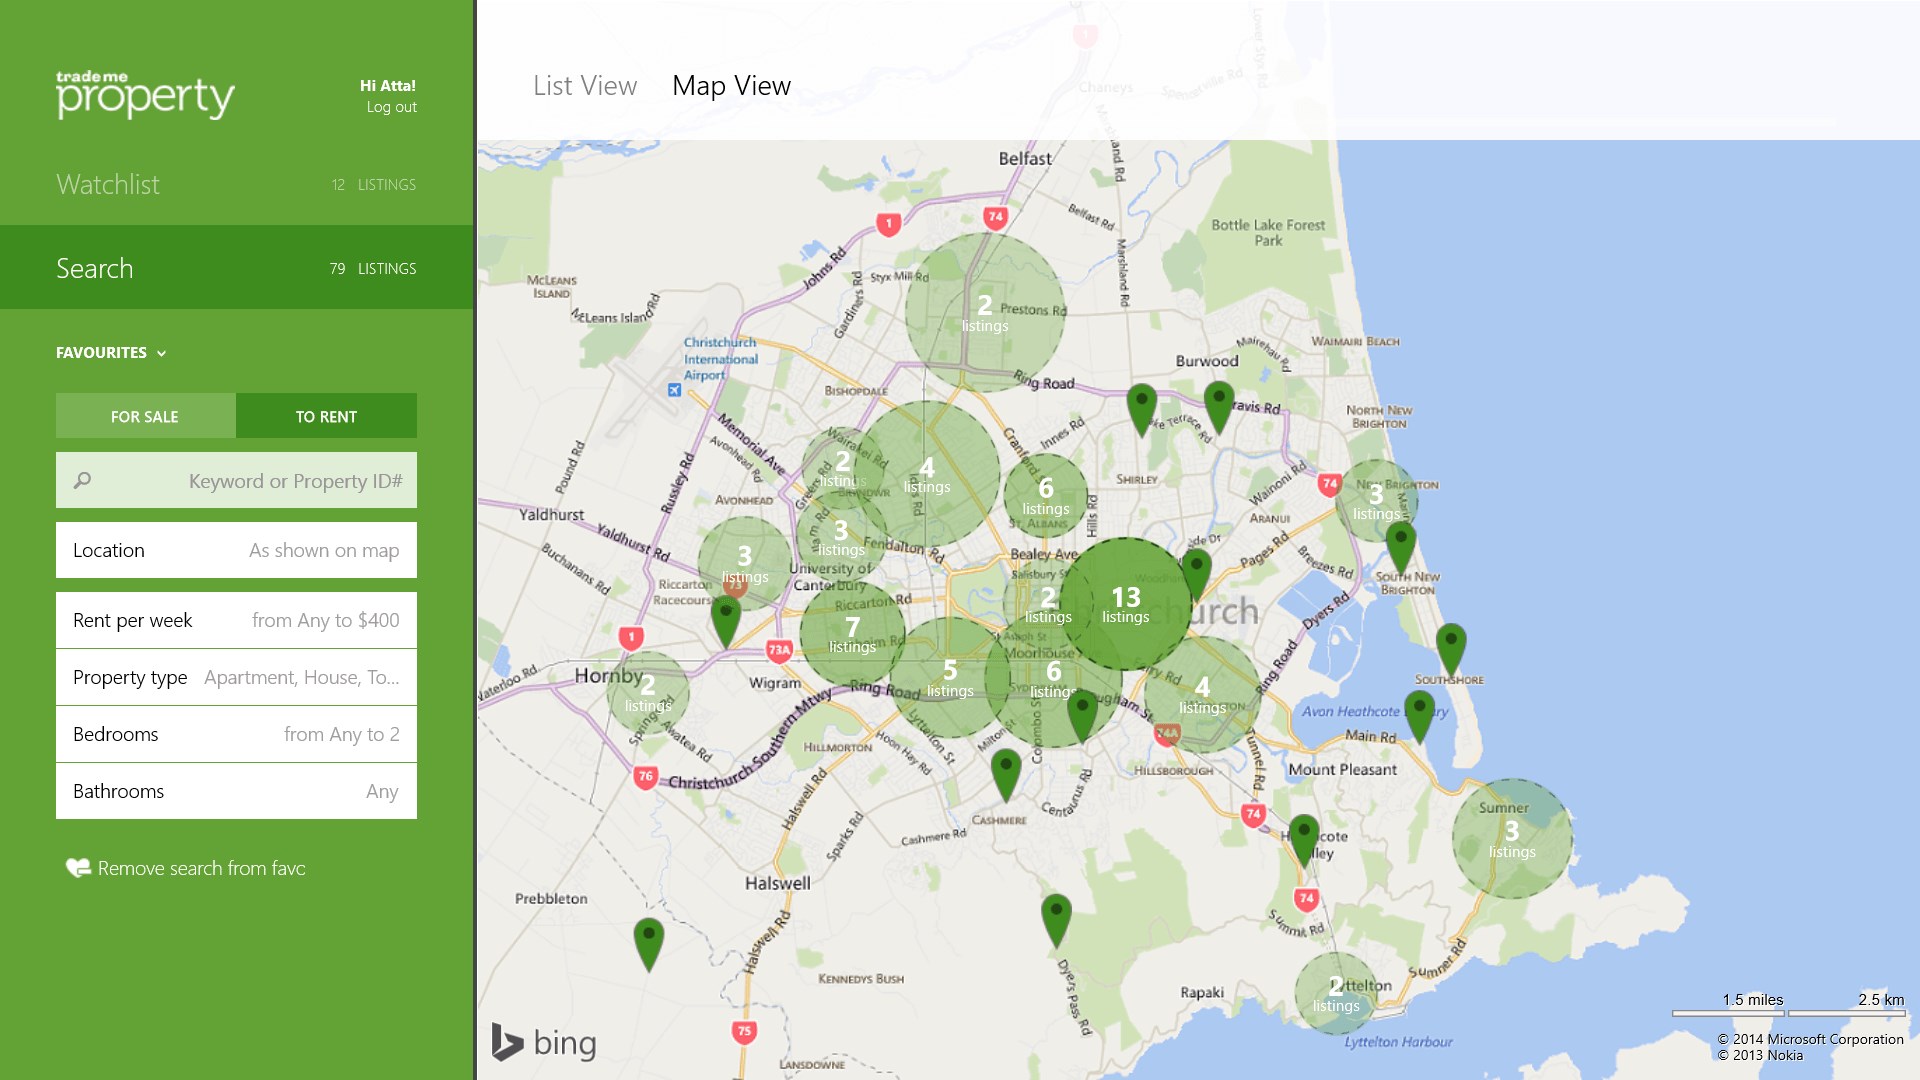Viewport: 1920px width, 1080px height.
Task: Switch to List View tab
Action: coord(584,86)
